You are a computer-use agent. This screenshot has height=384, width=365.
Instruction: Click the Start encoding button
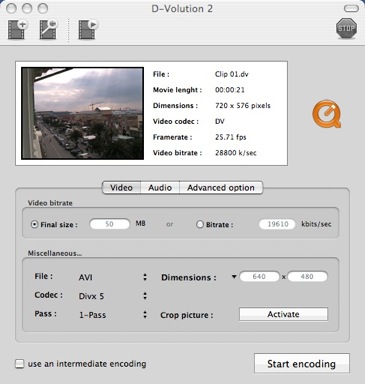[302, 363]
